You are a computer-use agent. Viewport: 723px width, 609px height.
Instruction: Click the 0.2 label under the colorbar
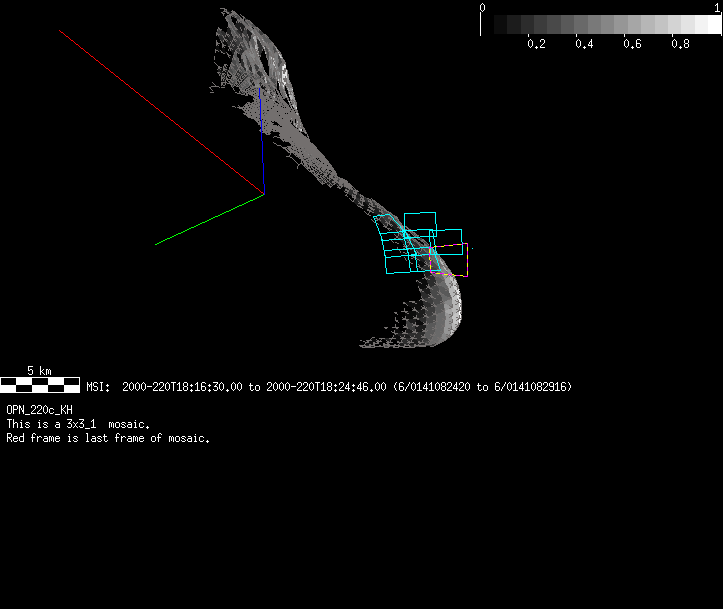pyautogui.click(x=536, y=44)
